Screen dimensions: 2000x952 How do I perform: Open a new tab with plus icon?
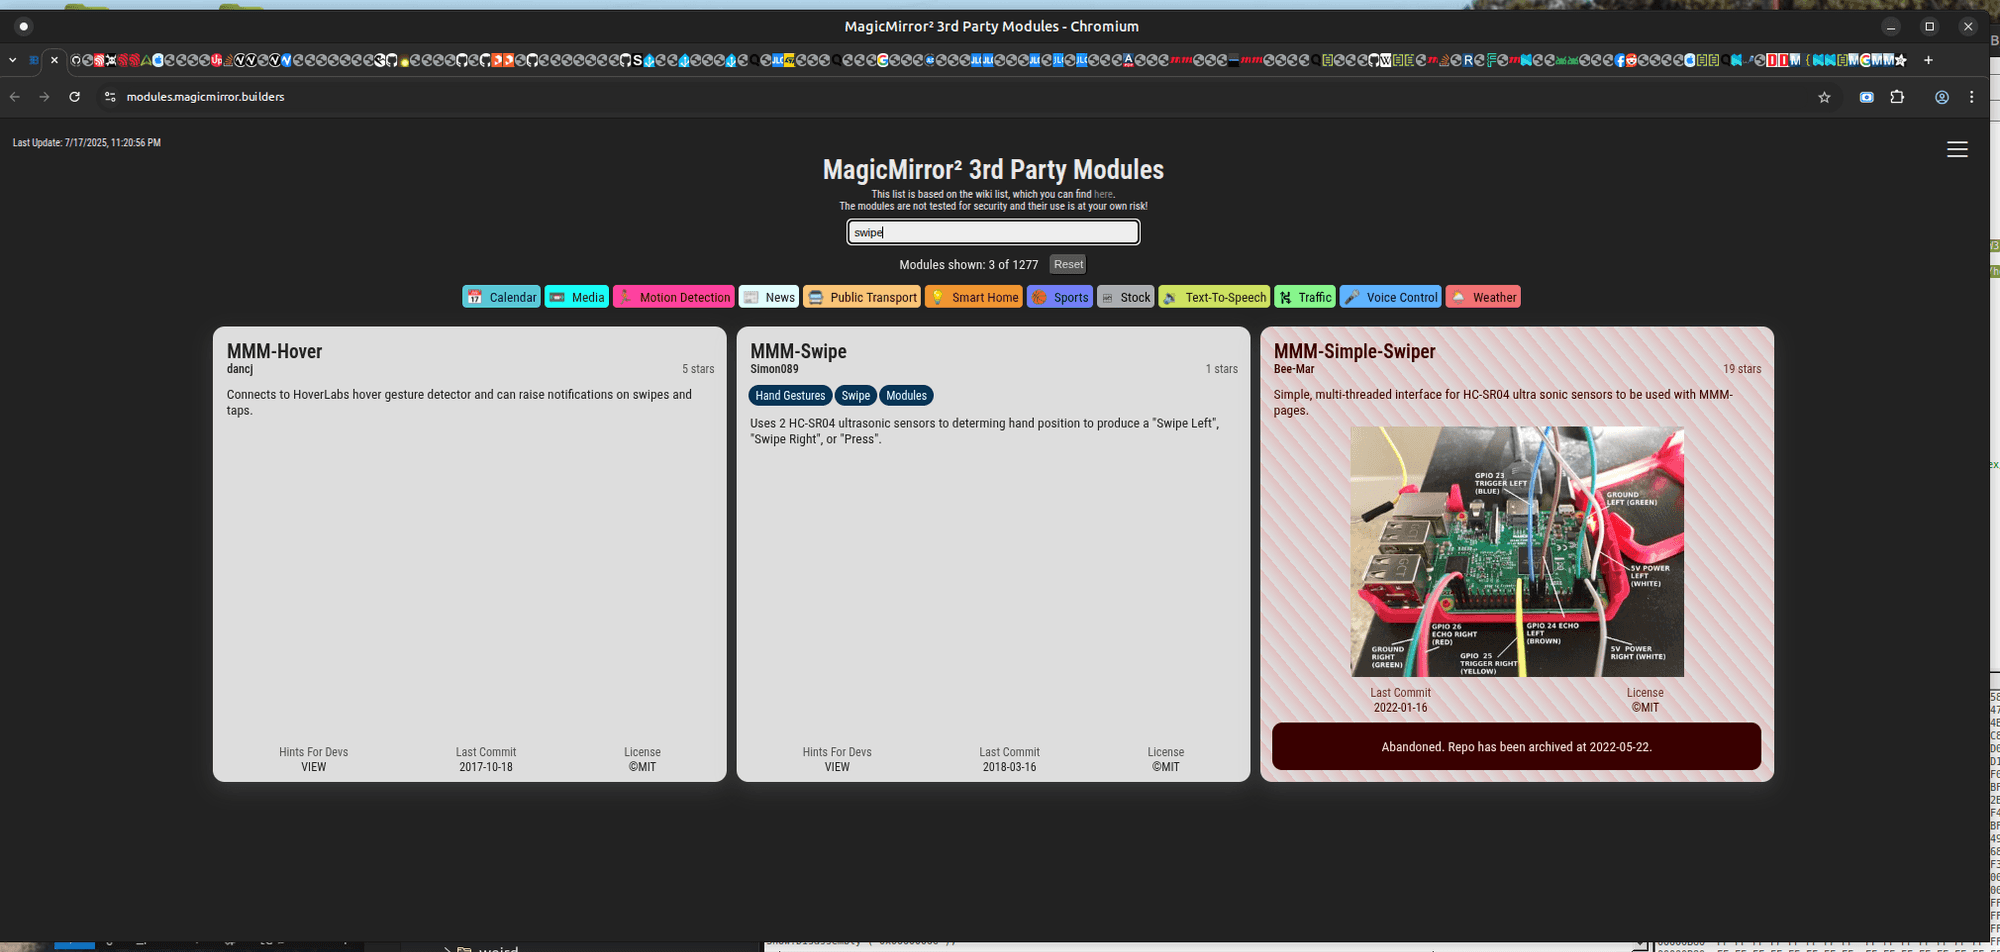(1928, 60)
